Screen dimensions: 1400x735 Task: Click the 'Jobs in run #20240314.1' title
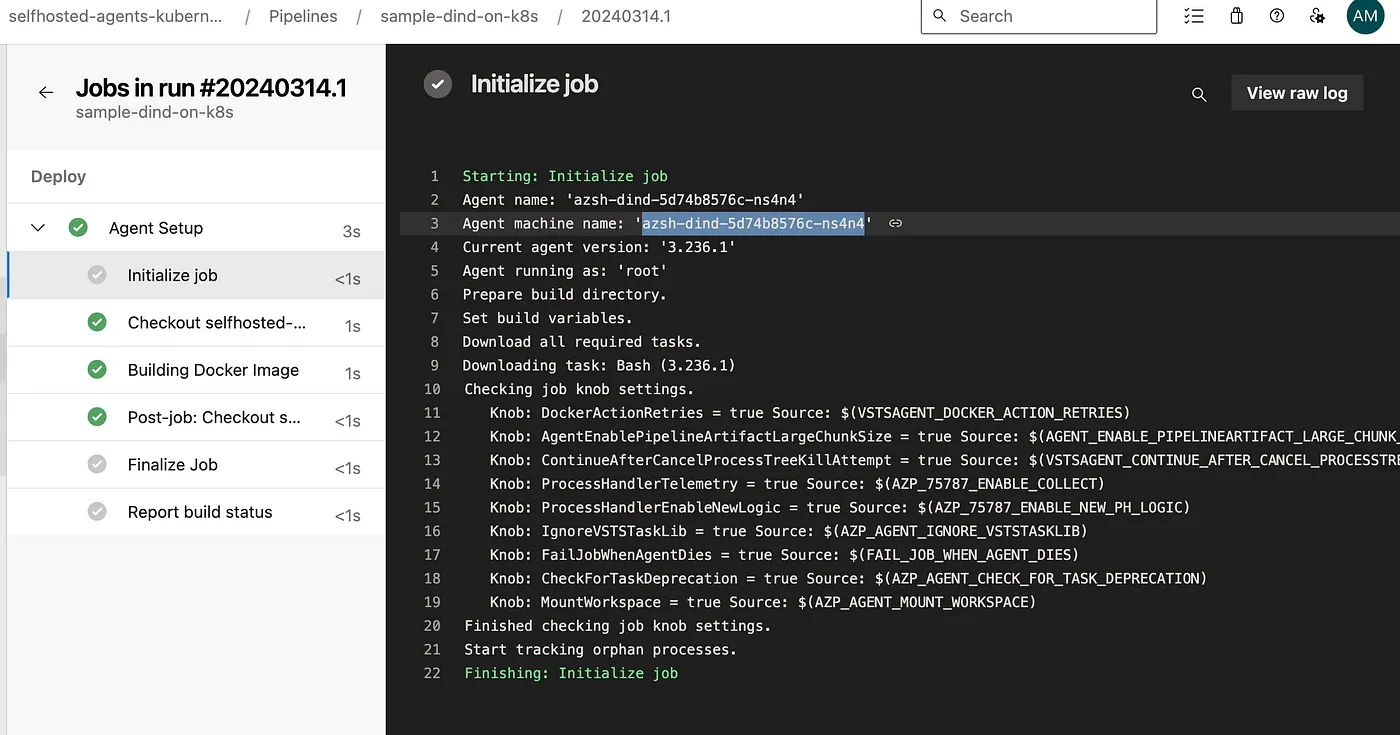coord(211,88)
